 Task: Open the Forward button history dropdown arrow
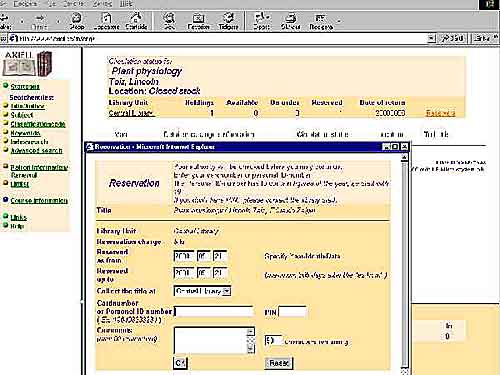pos(58,21)
